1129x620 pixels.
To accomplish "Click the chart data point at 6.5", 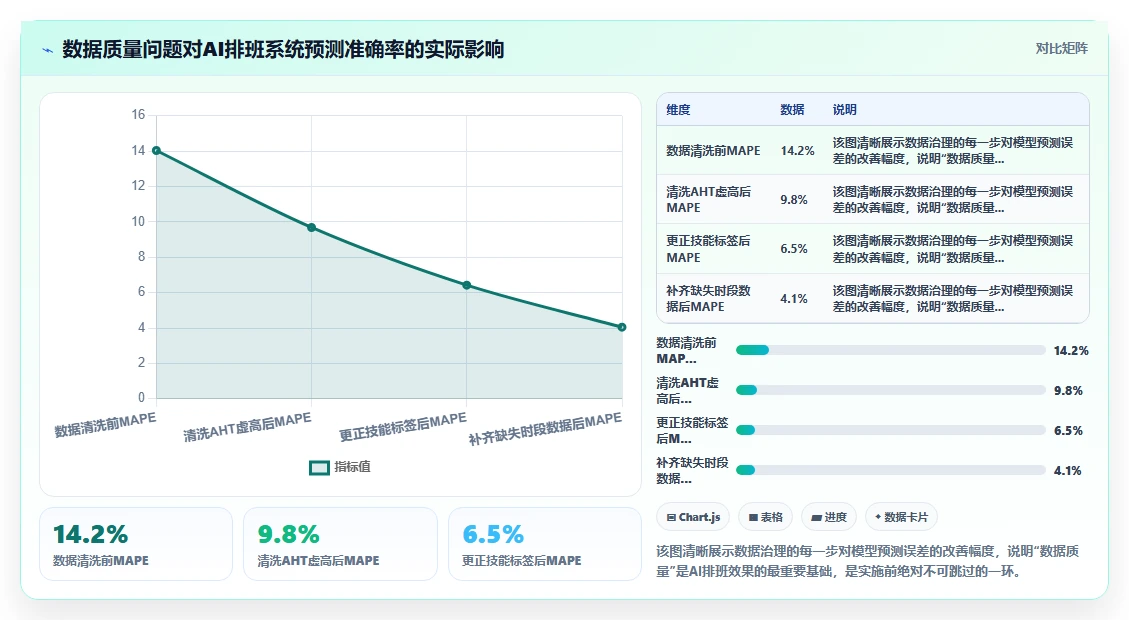I will click(x=467, y=285).
